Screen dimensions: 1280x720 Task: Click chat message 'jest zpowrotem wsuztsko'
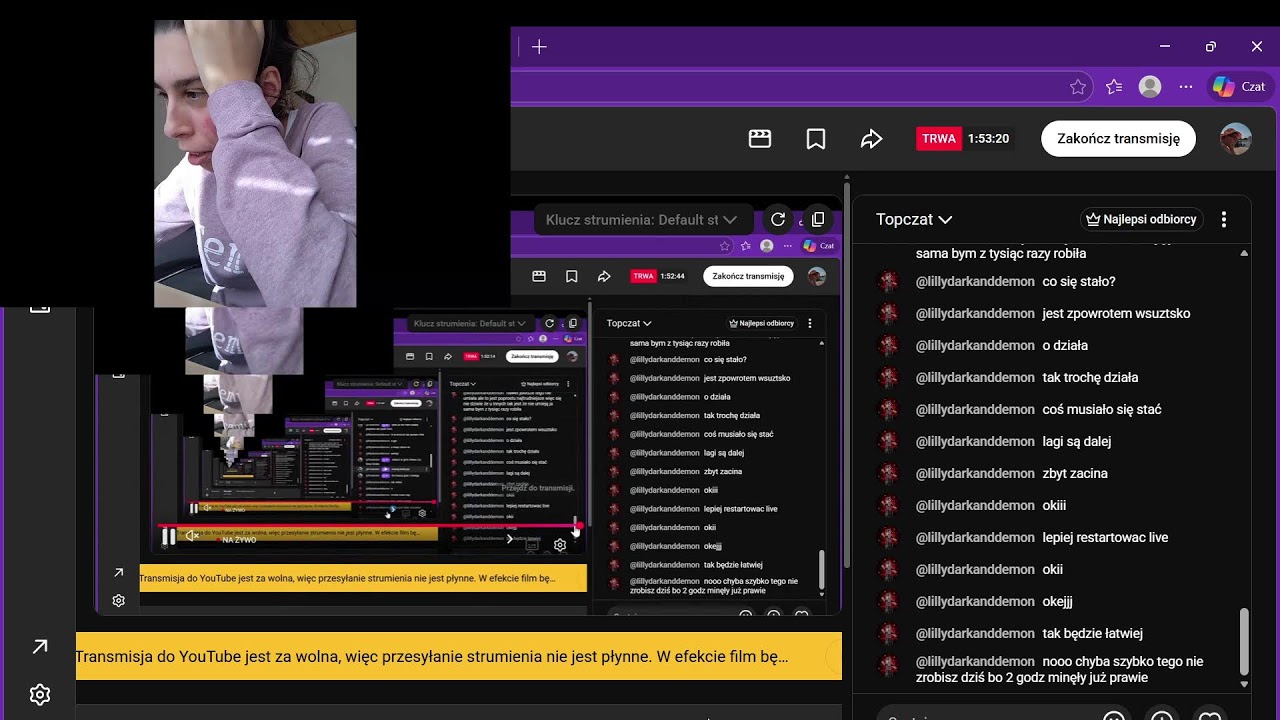1116,314
